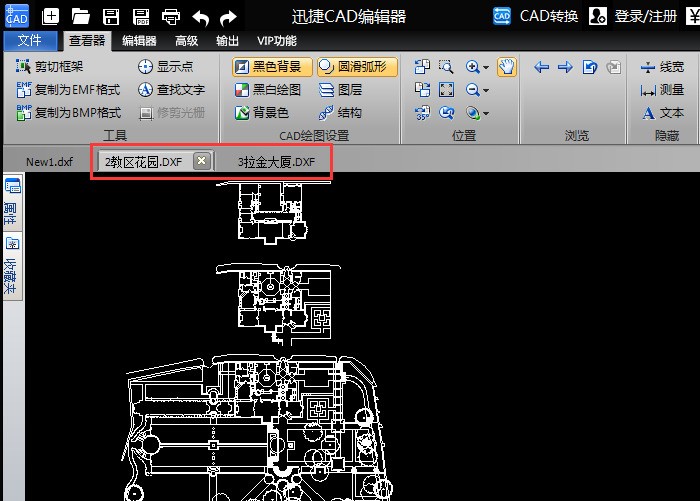
Task: Print the drawing with printer icon
Action: (171, 17)
